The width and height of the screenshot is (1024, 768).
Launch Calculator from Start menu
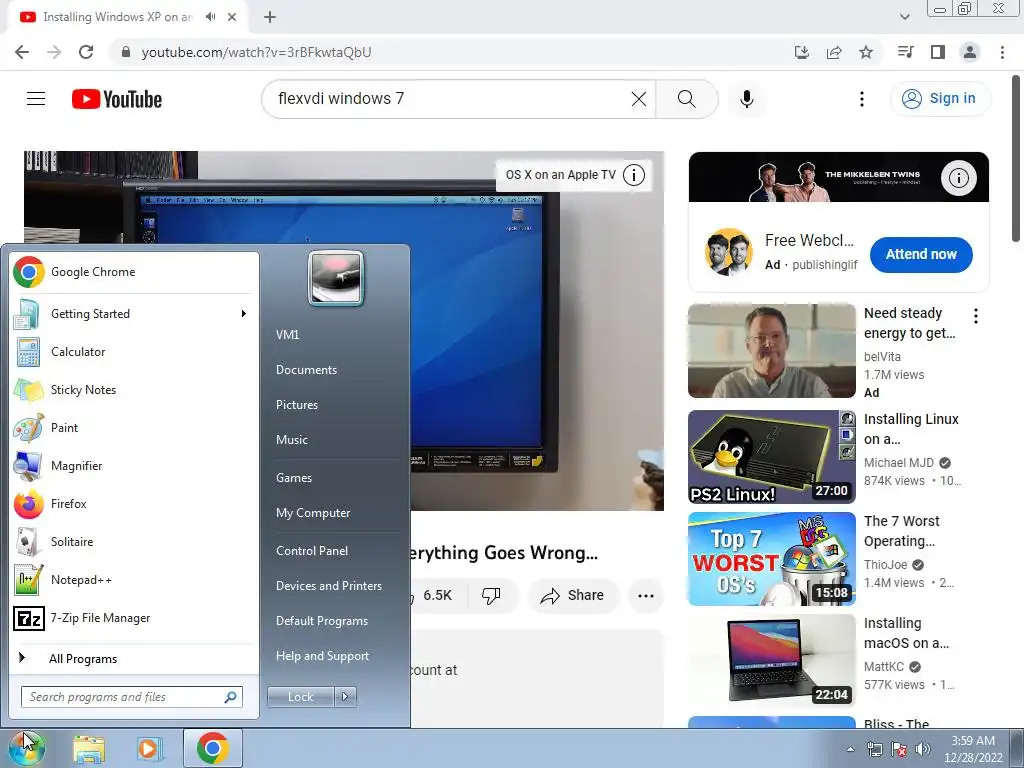135,352
